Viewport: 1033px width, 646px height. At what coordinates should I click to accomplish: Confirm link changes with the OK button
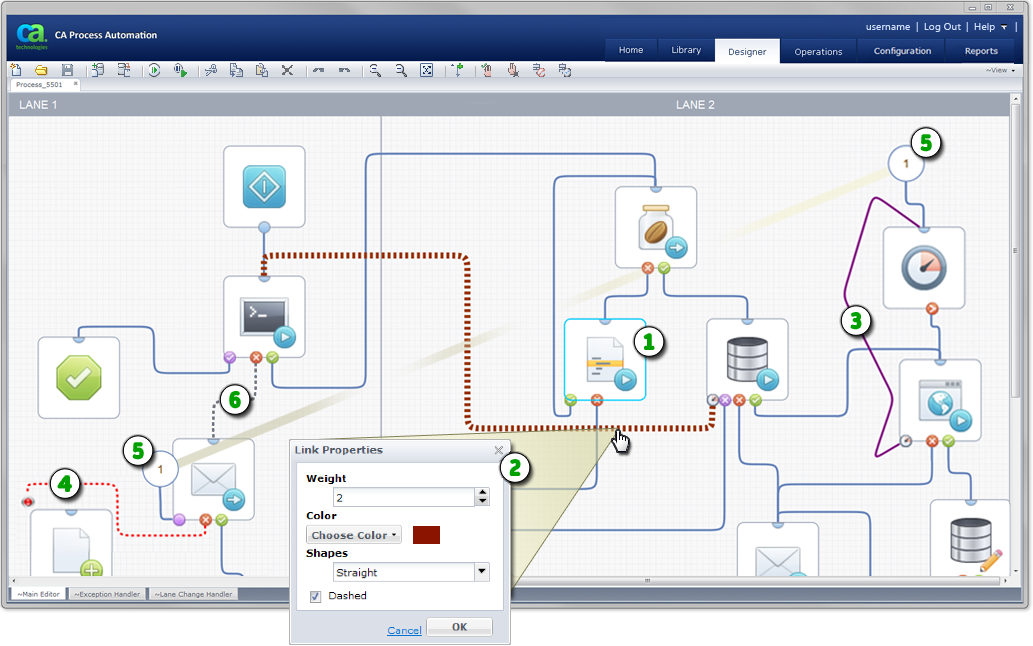pyautogui.click(x=459, y=626)
